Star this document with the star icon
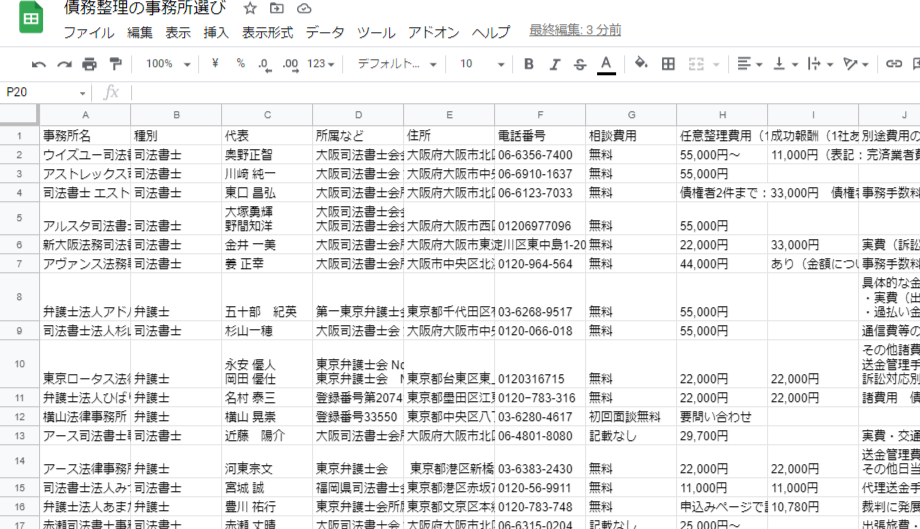The image size is (920, 529). pyautogui.click(x=250, y=9)
